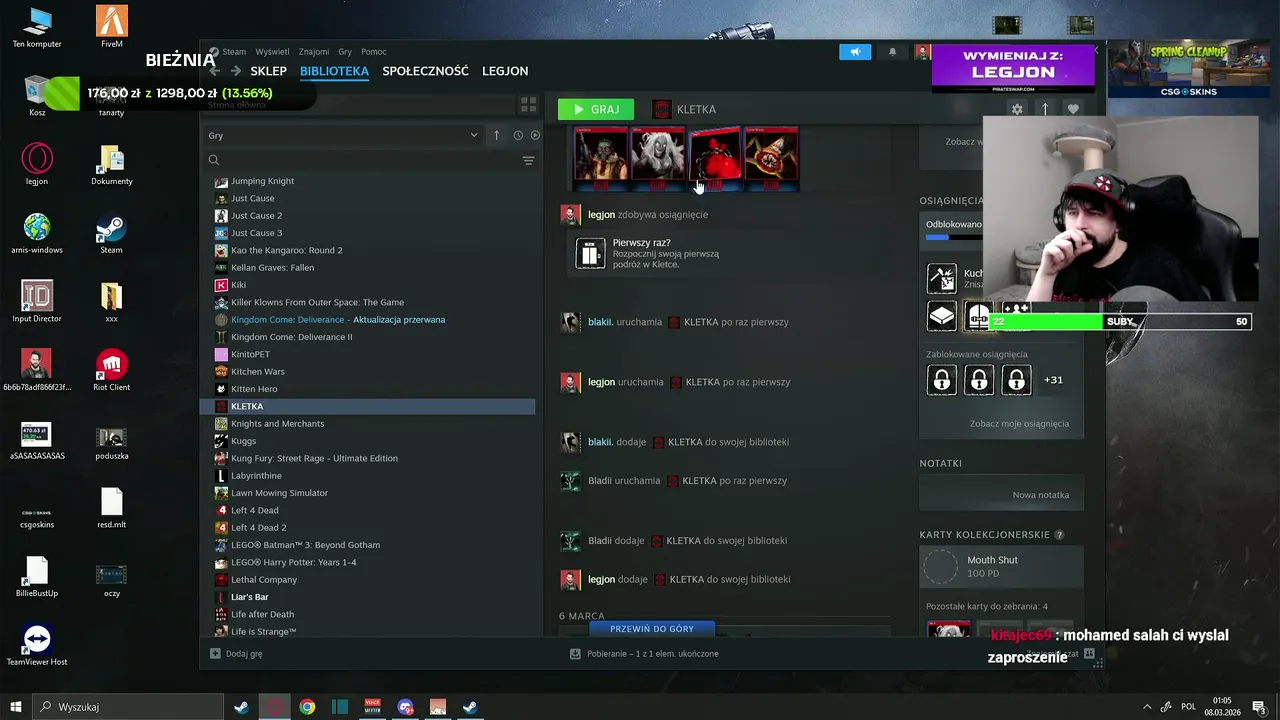Open Ten komputer desktop icon

click(37, 27)
